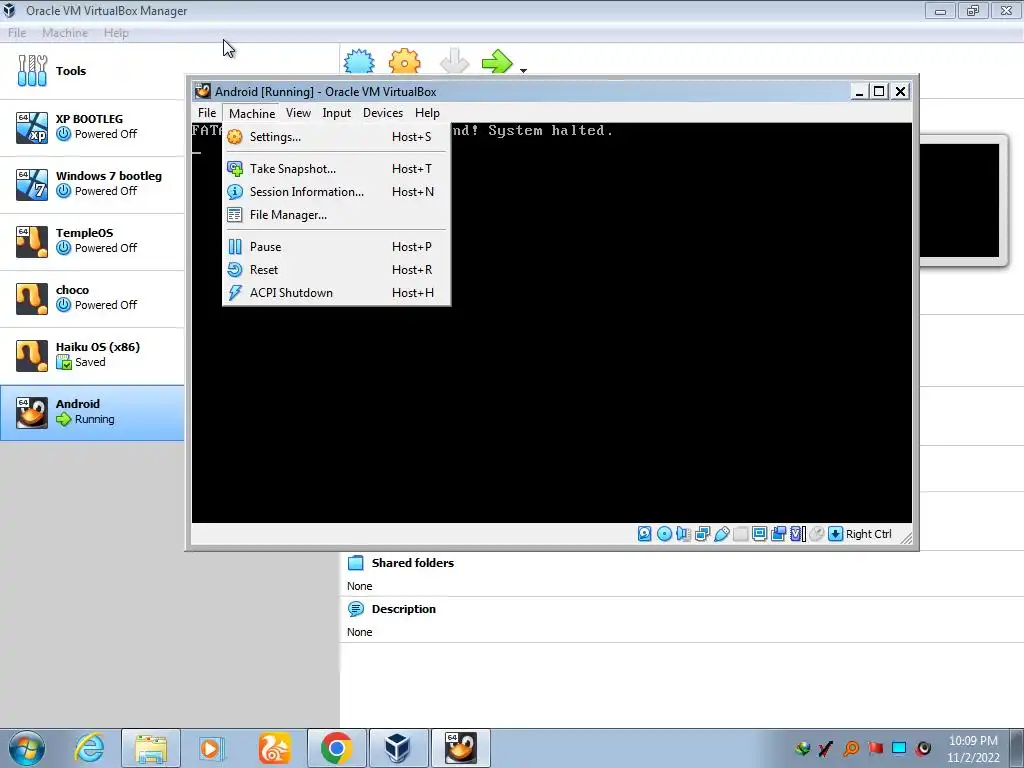Switch to the Android VM taskbar button
Screen dimensions: 1024x768
pyautogui.click(x=460, y=748)
